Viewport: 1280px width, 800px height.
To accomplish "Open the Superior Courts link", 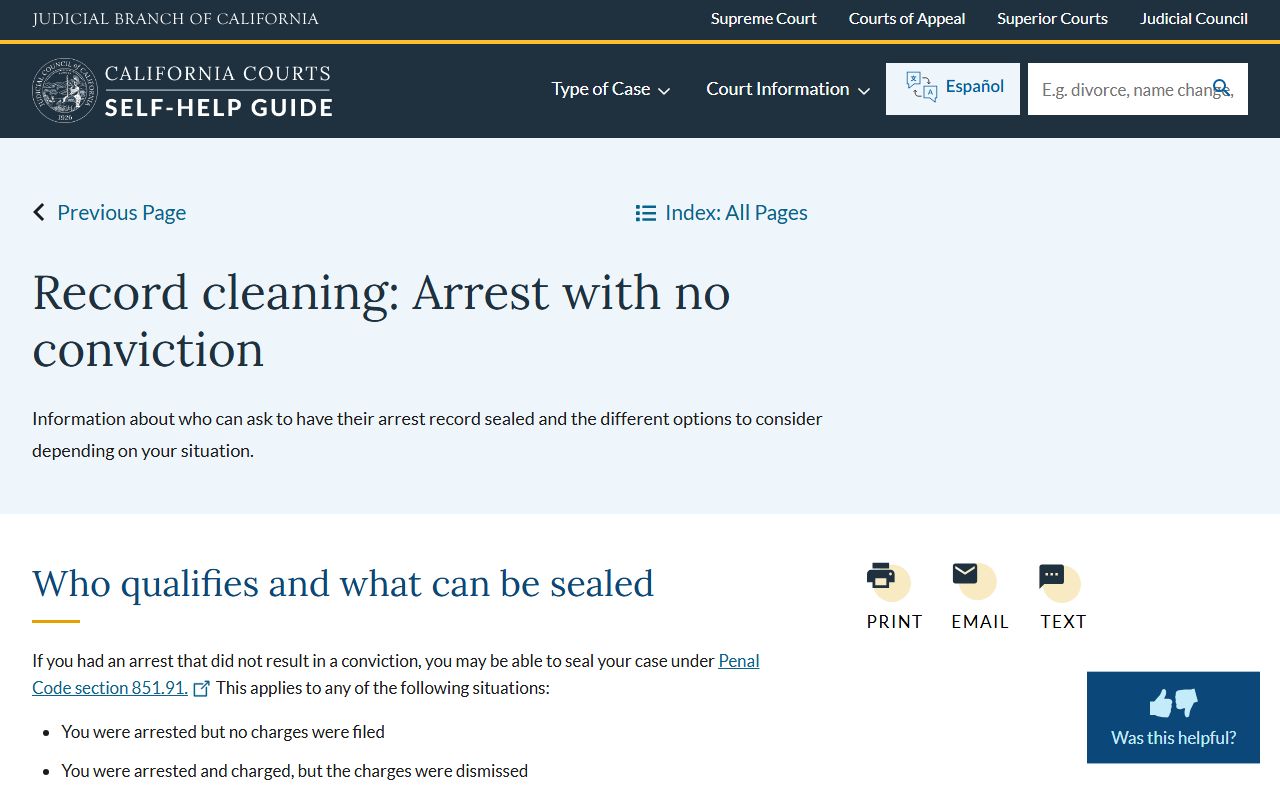I will click(x=1052, y=19).
